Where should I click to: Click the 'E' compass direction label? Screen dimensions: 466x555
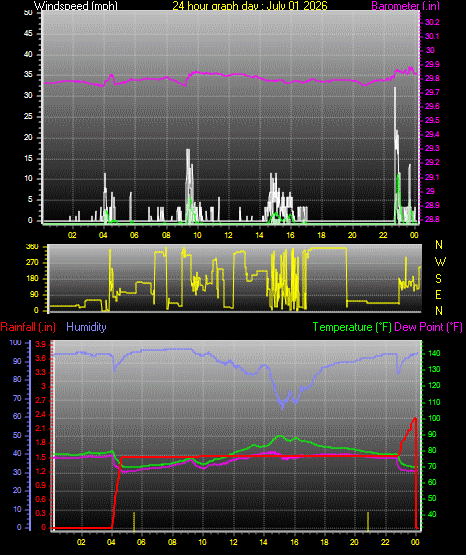click(x=438, y=294)
